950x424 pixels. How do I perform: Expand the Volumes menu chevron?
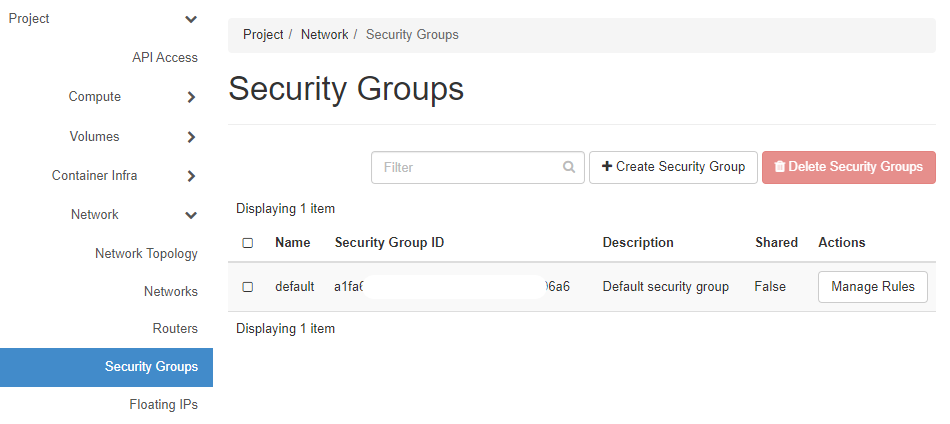191,137
